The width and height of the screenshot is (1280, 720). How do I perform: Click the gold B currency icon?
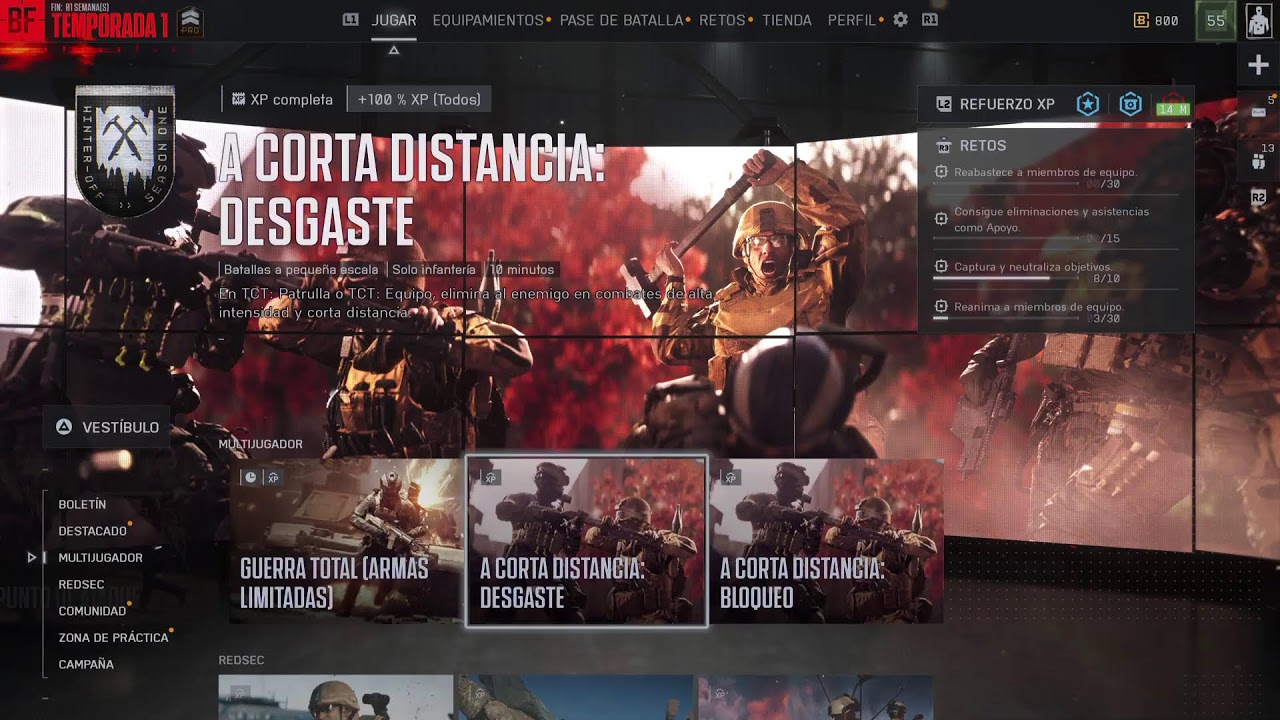(1141, 20)
